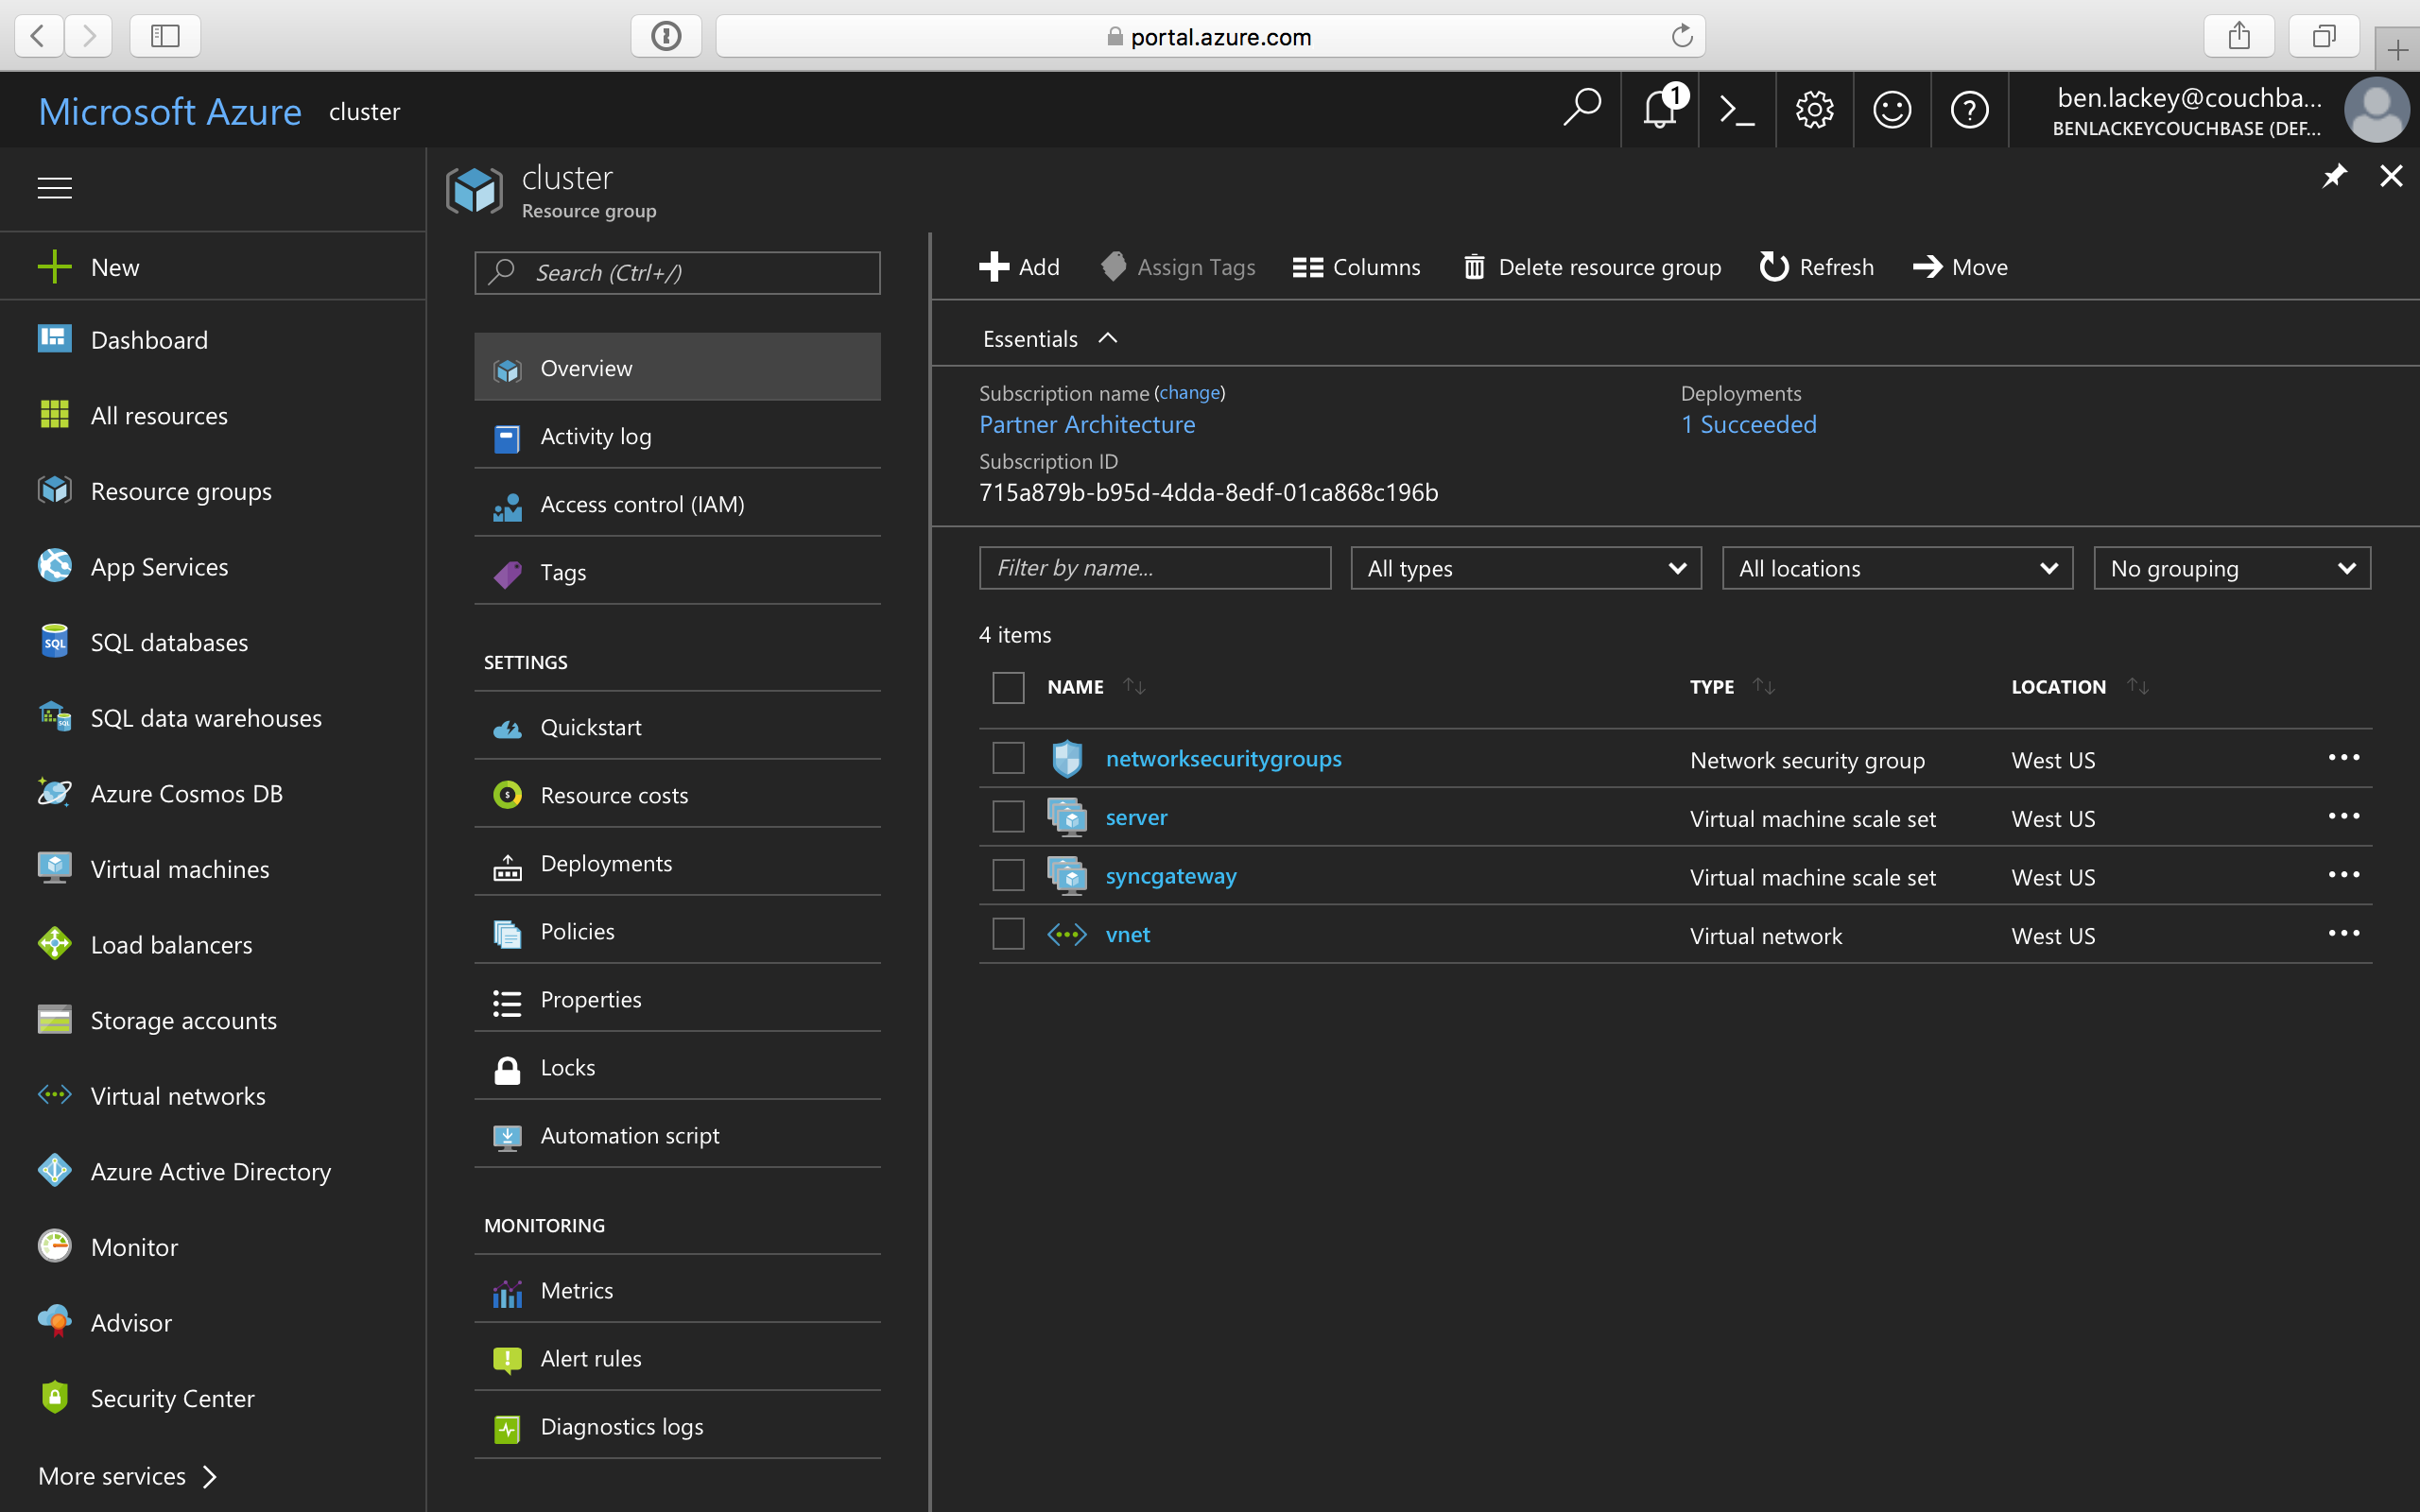Click the networksecuritygroups shield icon
This screenshot has width=2420, height=1512.
click(x=1064, y=758)
